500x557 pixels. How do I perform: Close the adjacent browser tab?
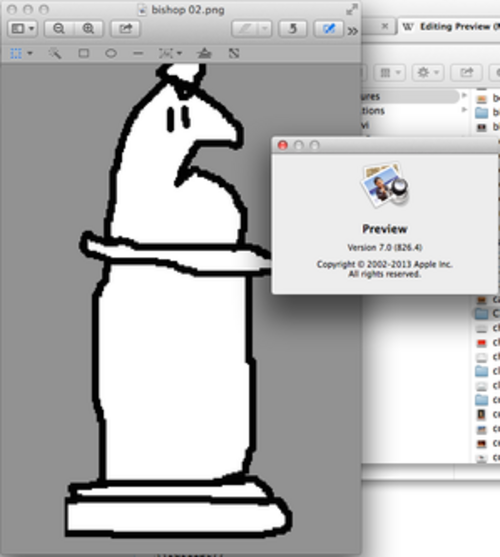385,26
